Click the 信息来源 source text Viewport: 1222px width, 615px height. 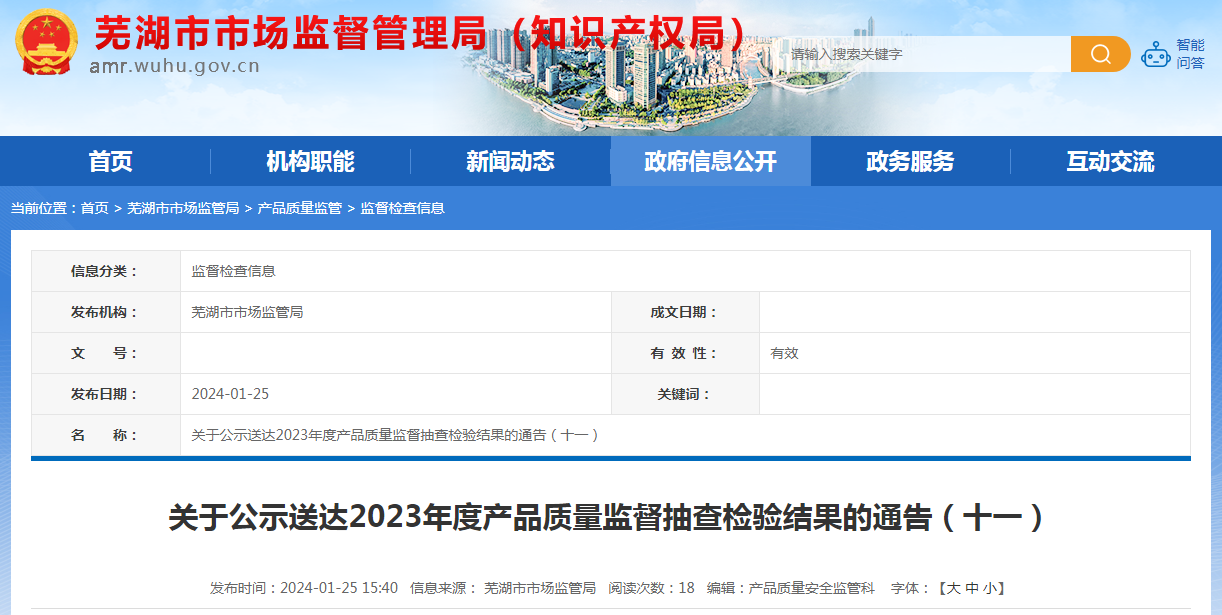point(503,588)
